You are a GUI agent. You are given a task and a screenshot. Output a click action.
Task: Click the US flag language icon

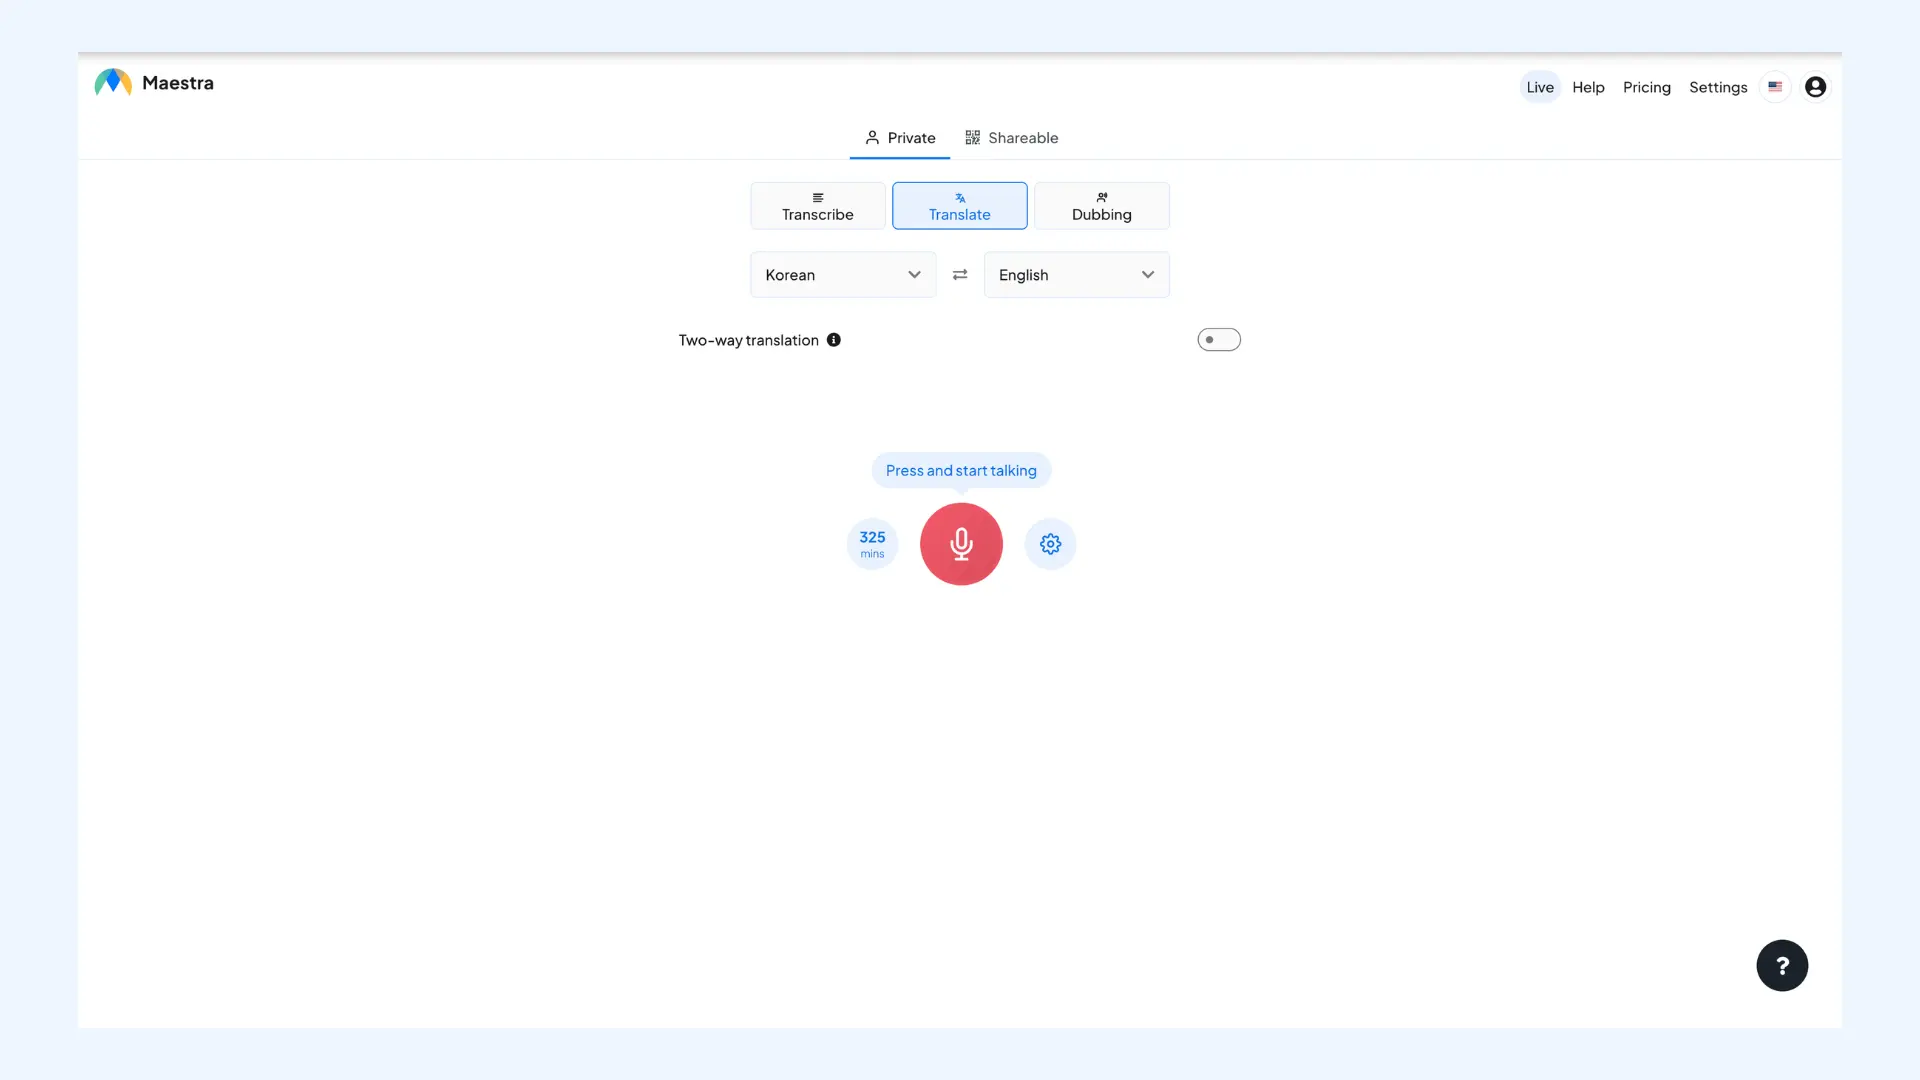coord(1775,87)
